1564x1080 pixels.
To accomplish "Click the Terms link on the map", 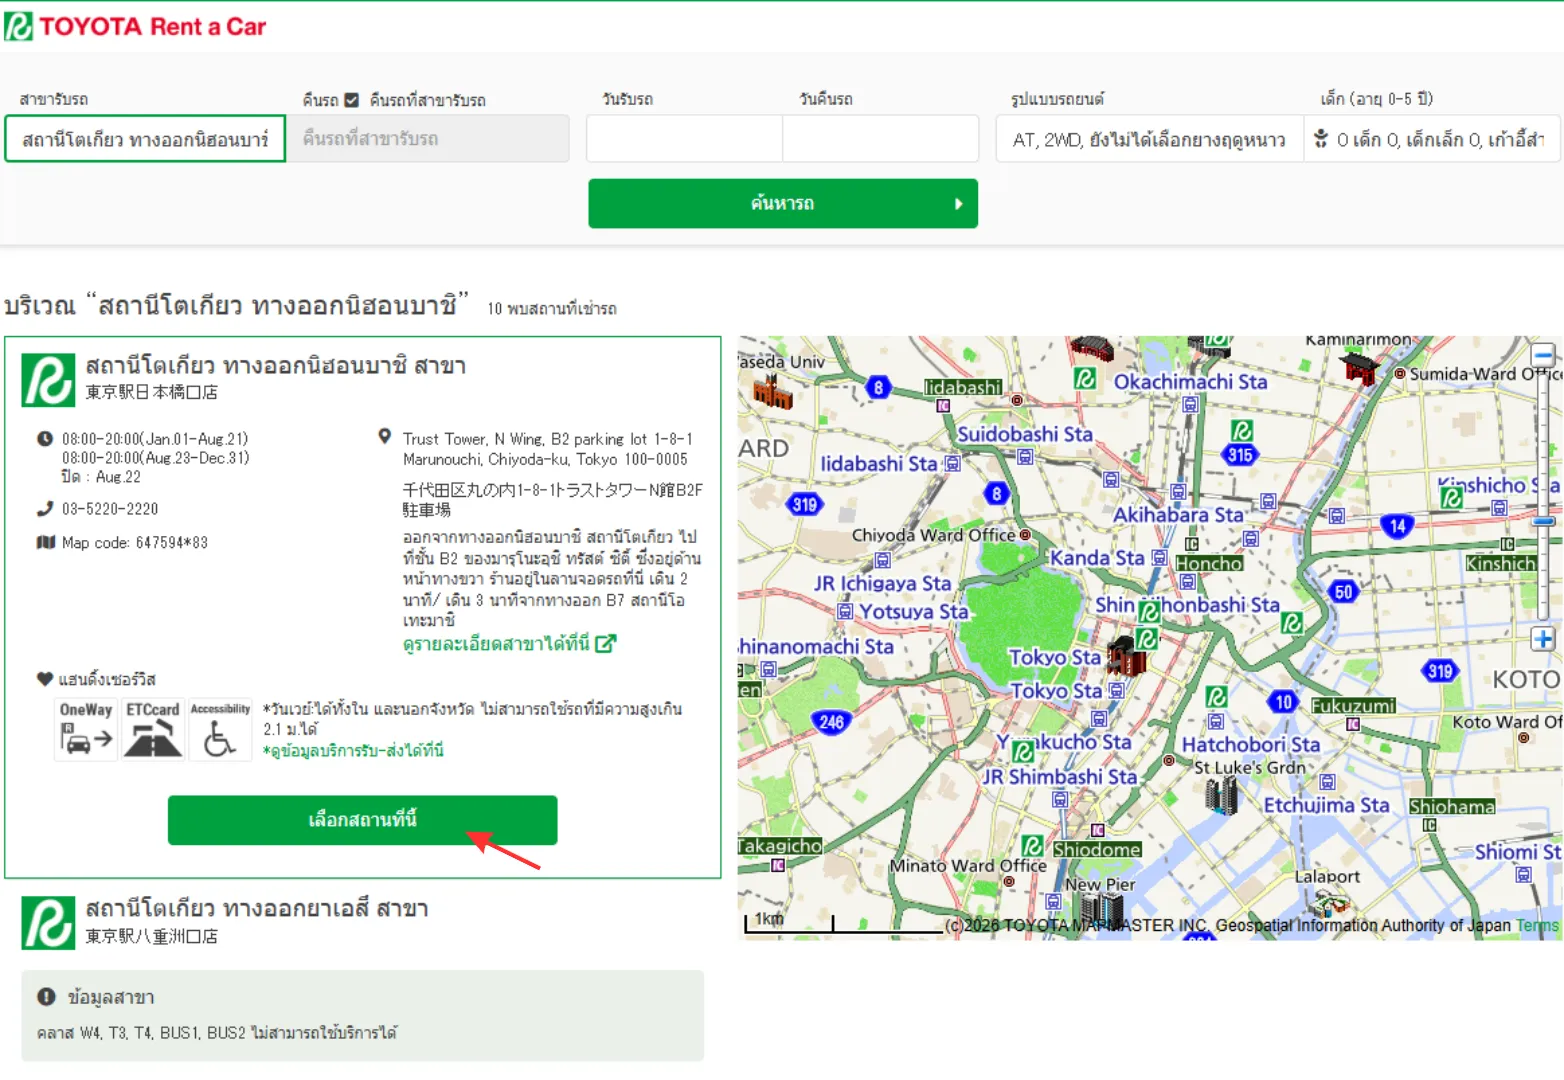I will coord(1537,926).
